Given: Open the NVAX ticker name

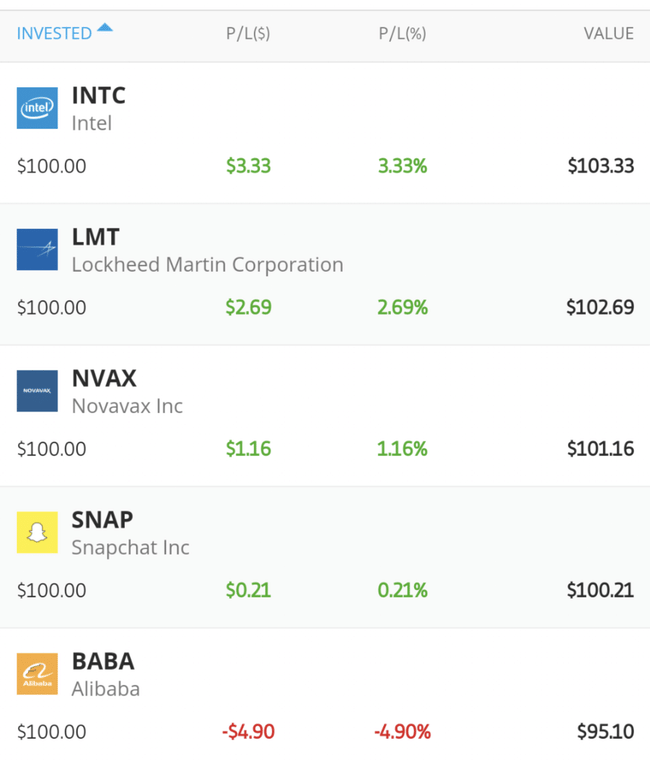Looking at the screenshot, I should pyautogui.click(x=104, y=379).
